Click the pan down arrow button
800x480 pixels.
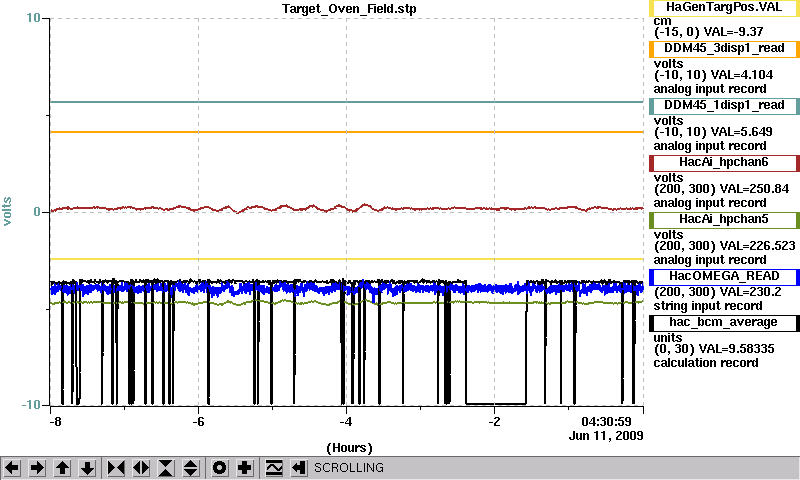[x=87, y=467]
